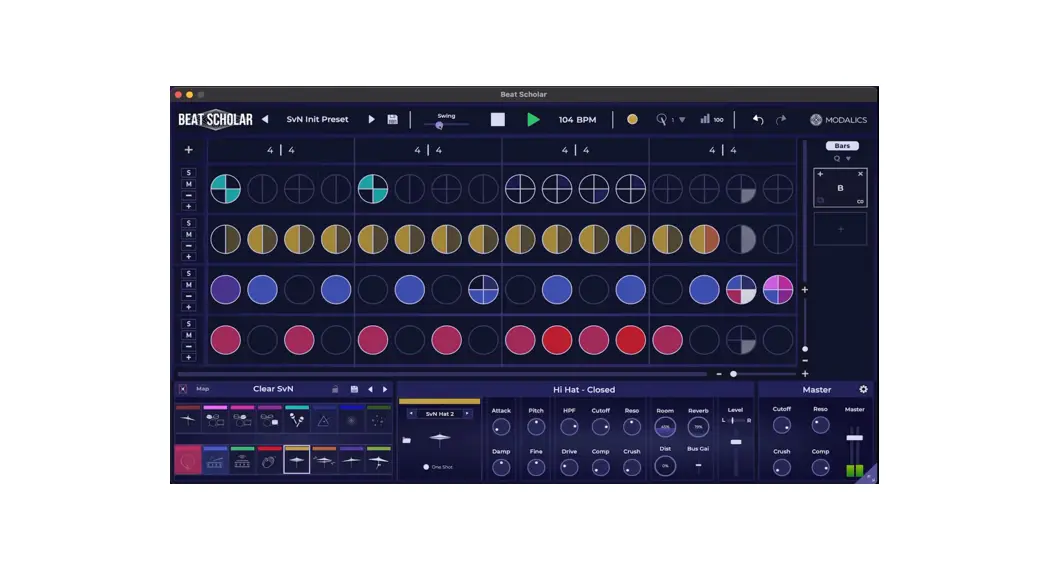This screenshot has height=570, width=1048.
Task: Mute the blue third track
Action: [188, 285]
